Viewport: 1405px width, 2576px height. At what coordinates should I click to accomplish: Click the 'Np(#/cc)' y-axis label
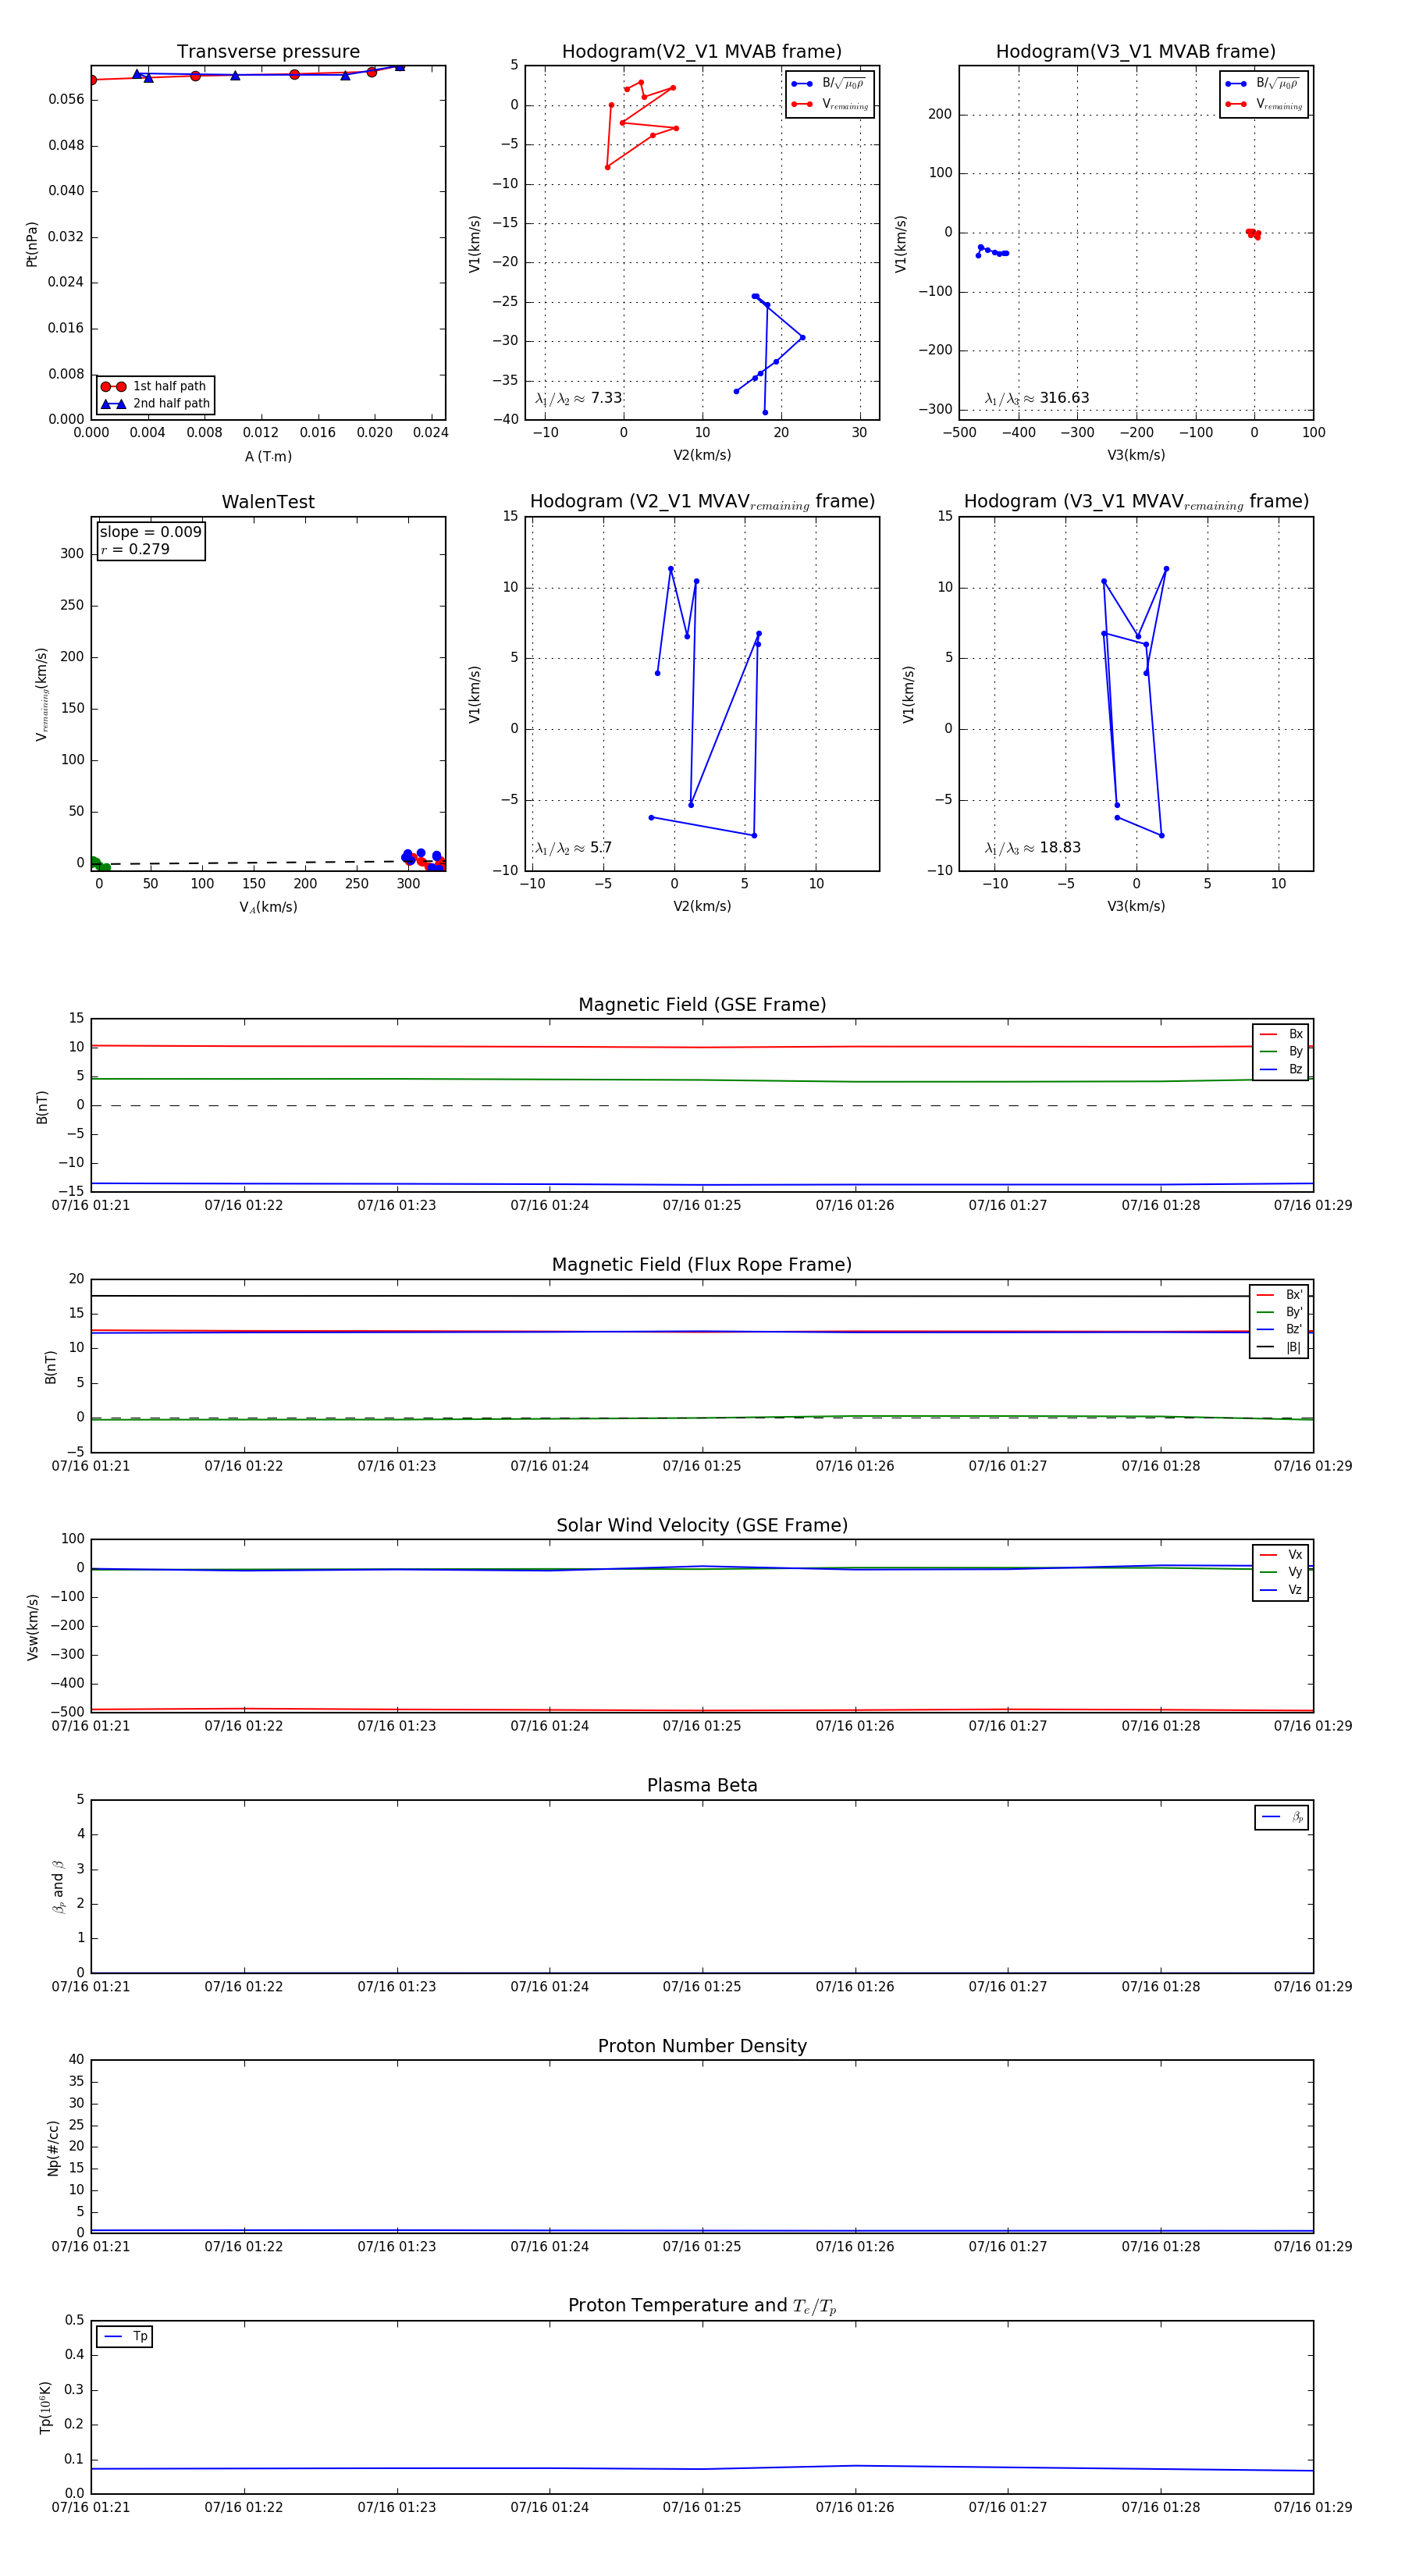pos(53,2148)
